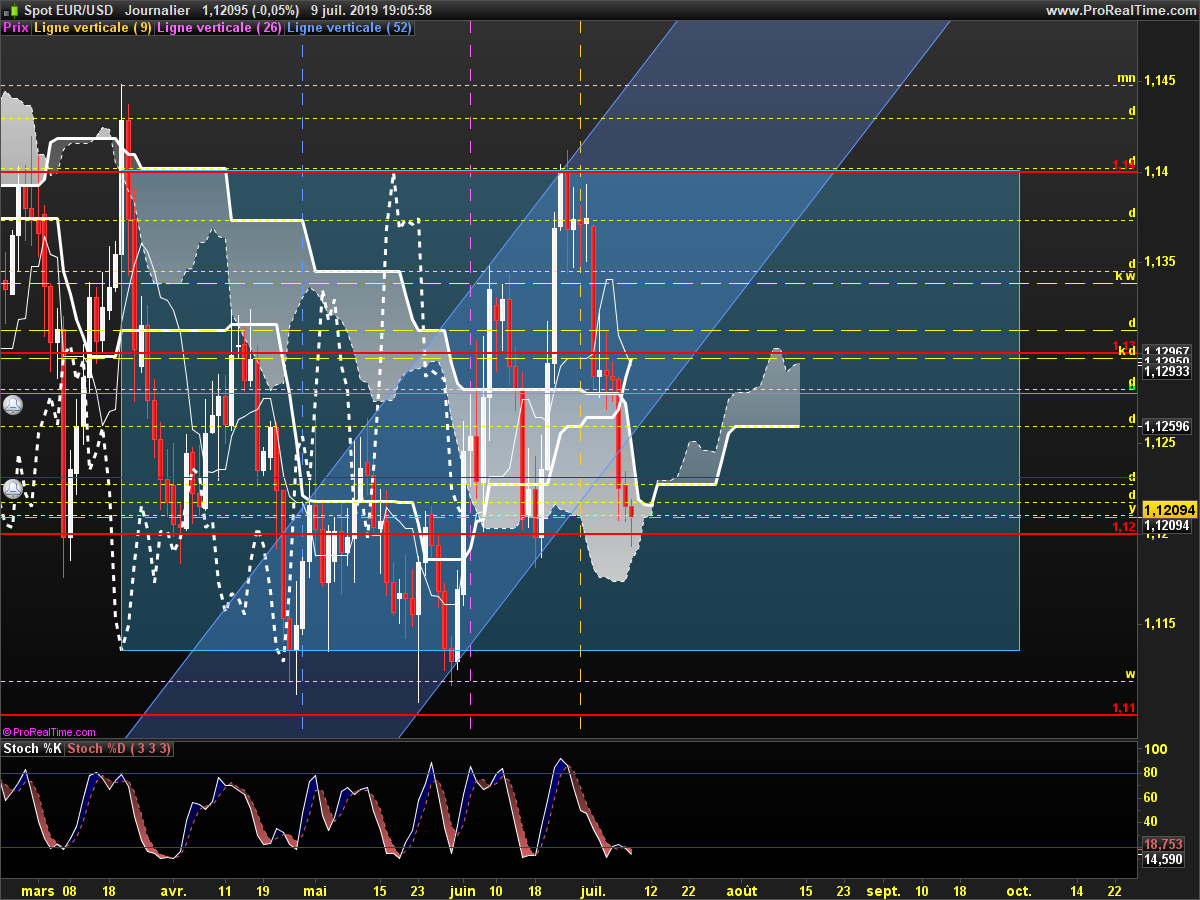
Task: Select the Ligne verticale (26) label
Action: pos(219,28)
